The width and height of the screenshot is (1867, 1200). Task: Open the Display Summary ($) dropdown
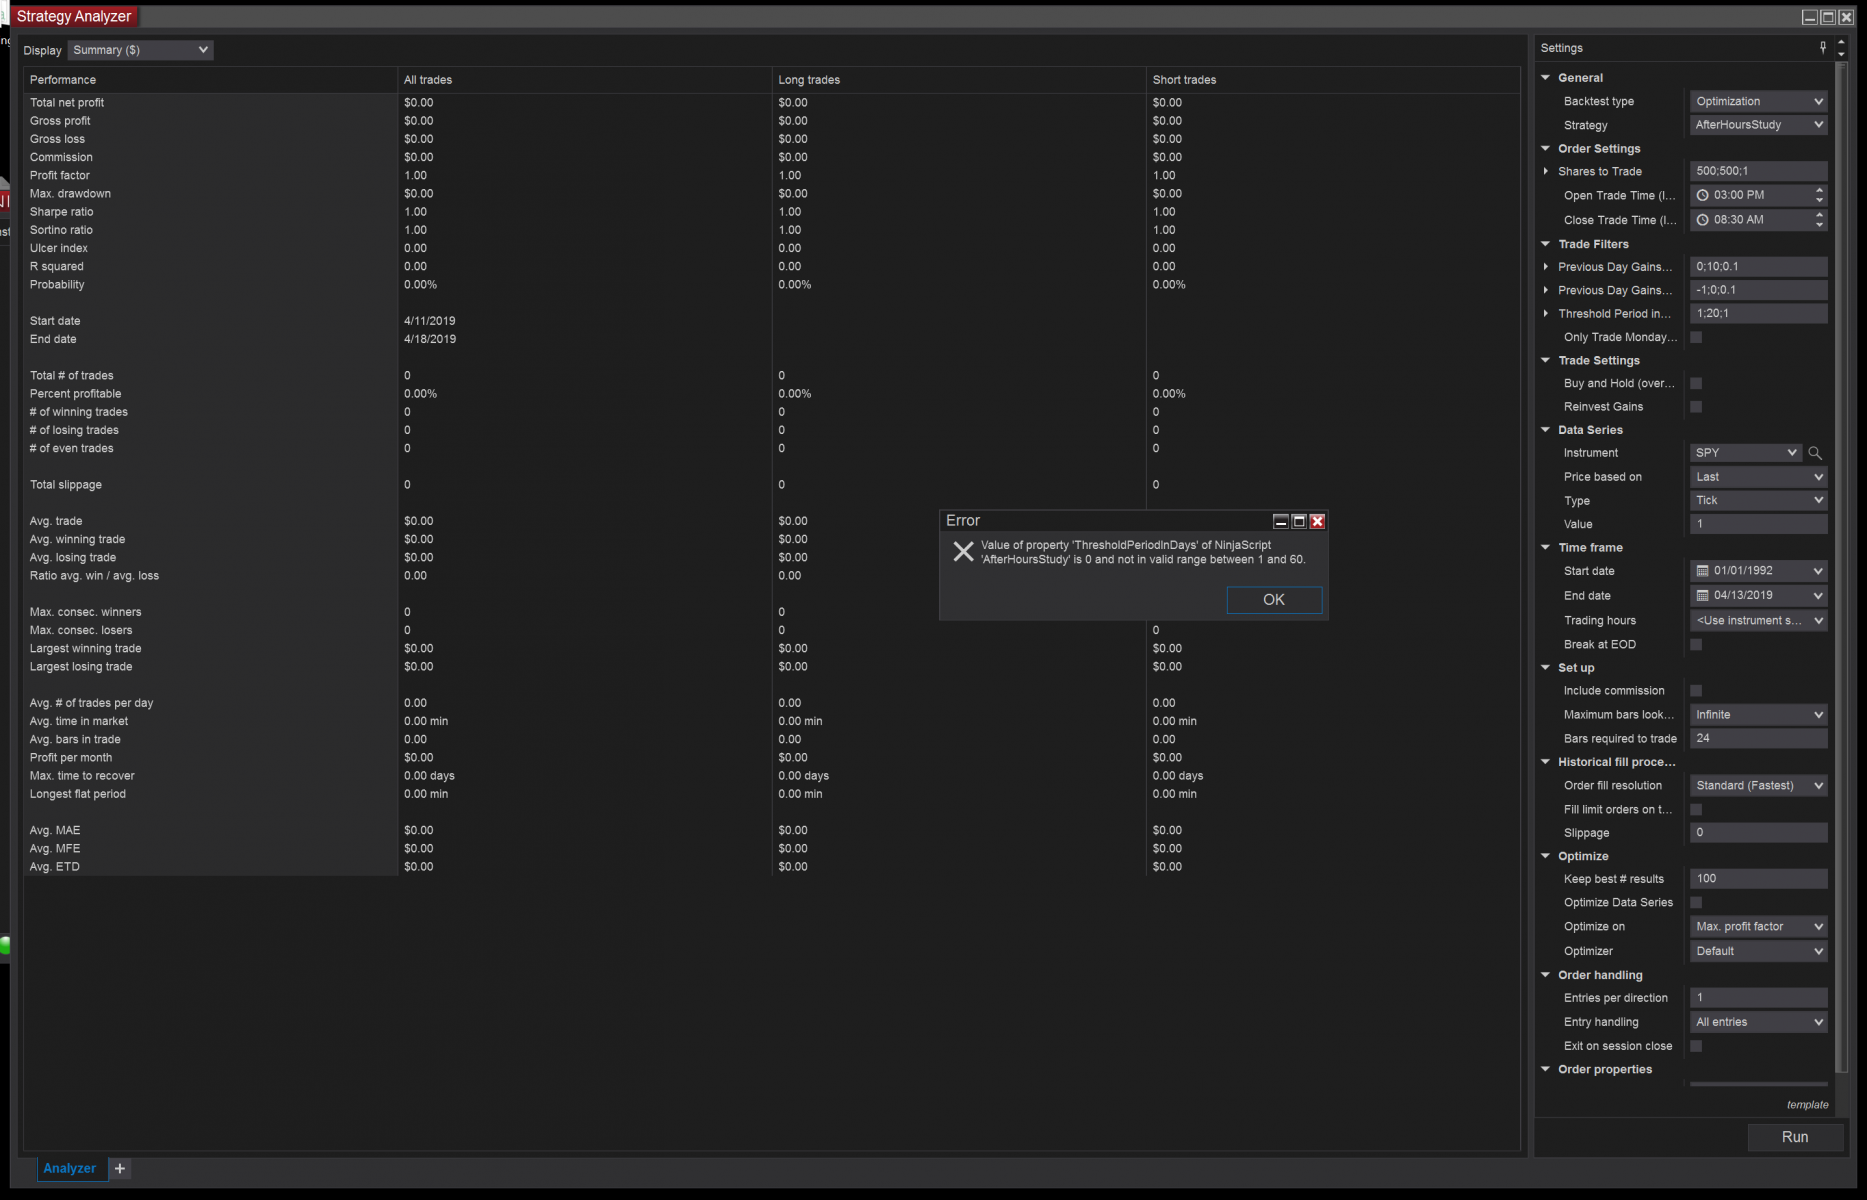click(x=140, y=50)
